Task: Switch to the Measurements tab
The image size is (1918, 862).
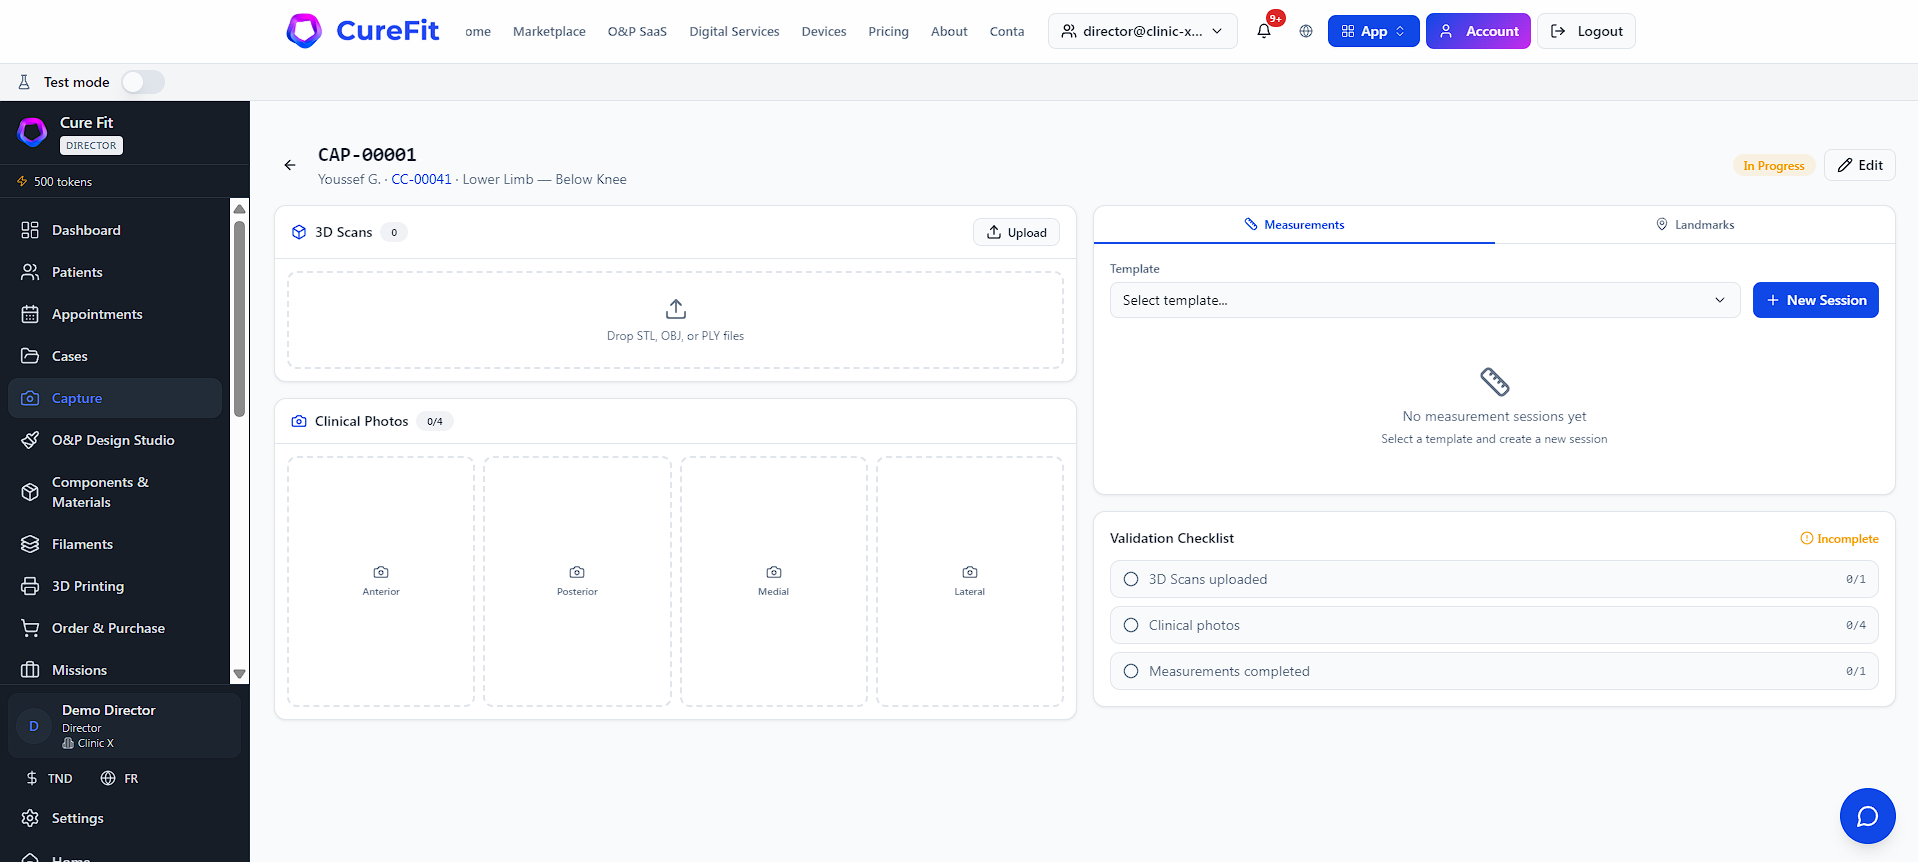Action: tap(1294, 224)
